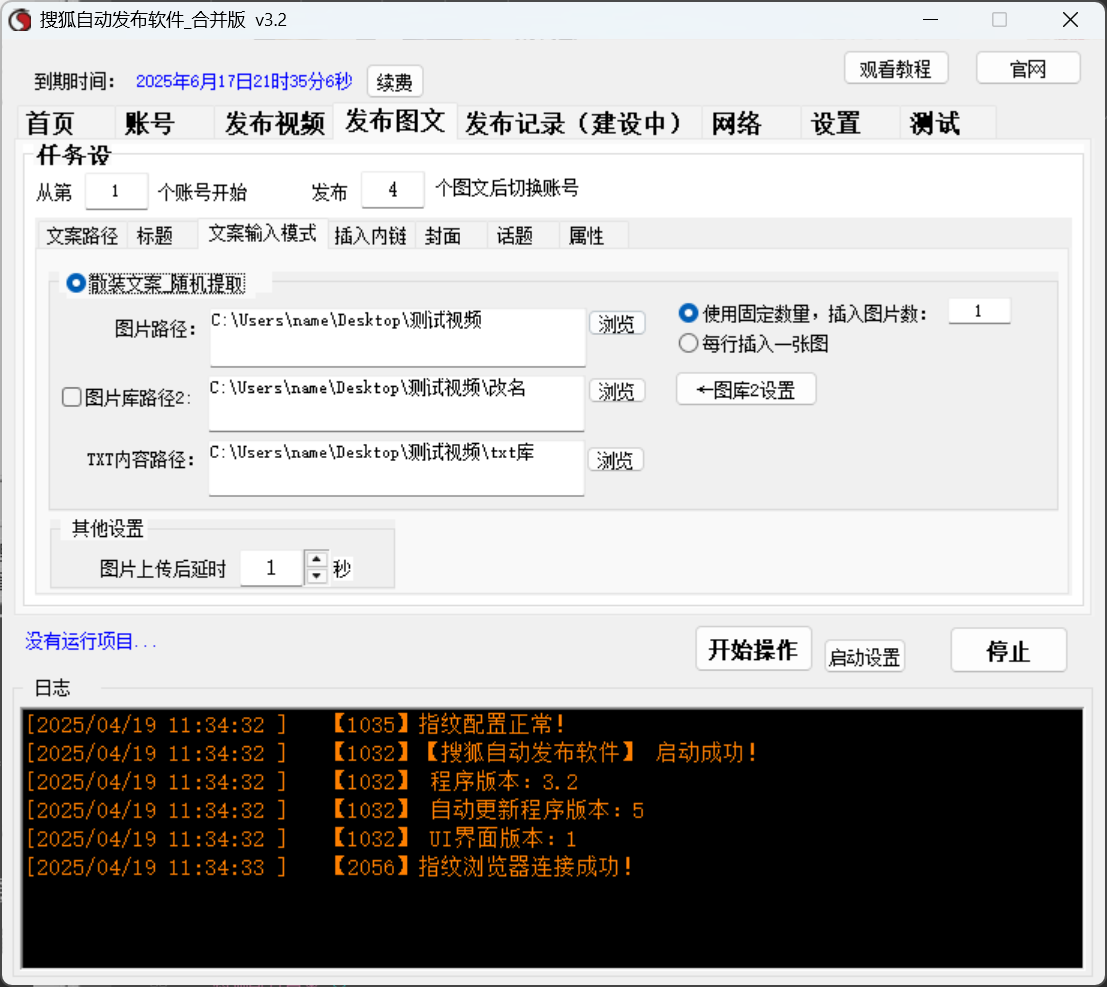This screenshot has width=1107, height=987.
Task: Close the 搜狐自动发布软件 window
Action: (1070, 20)
